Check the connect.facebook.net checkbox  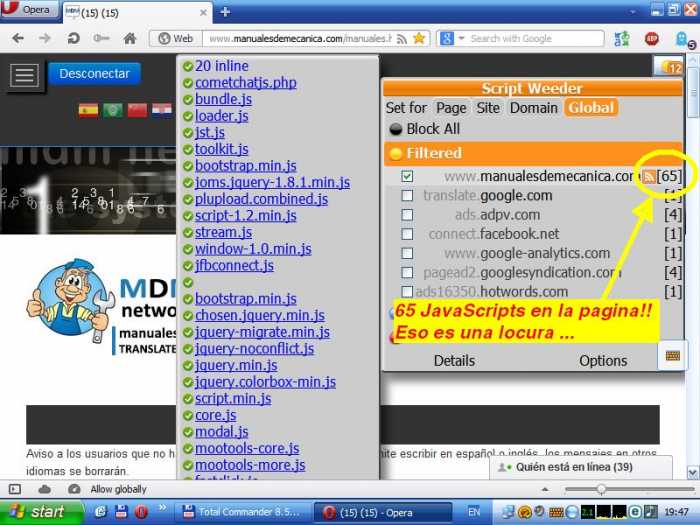pyautogui.click(x=407, y=234)
